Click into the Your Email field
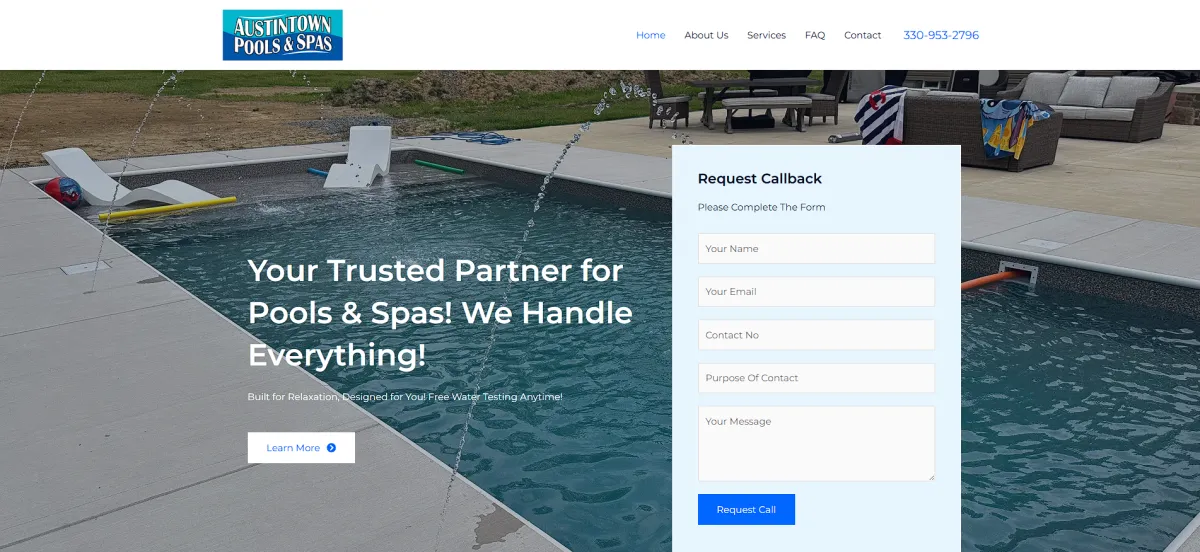The width and height of the screenshot is (1200, 552). (816, 292)
